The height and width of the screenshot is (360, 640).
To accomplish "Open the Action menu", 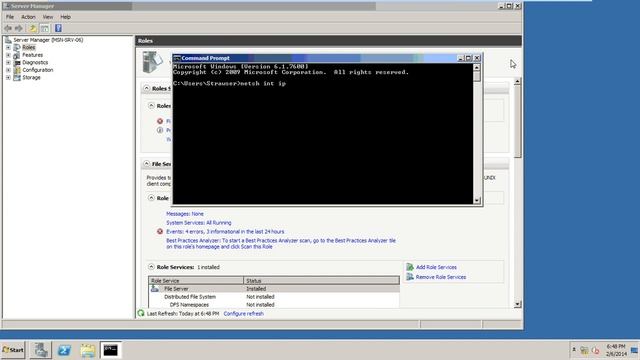I will point(28,17).
